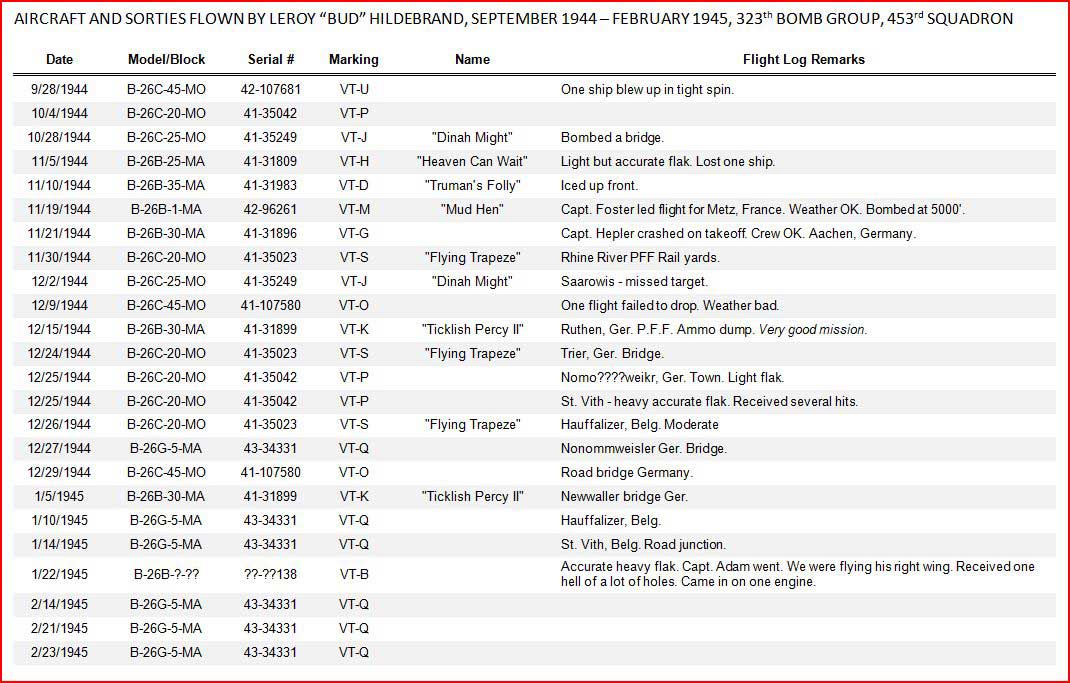Click the date 12/27/1944

tap(59, 448)
